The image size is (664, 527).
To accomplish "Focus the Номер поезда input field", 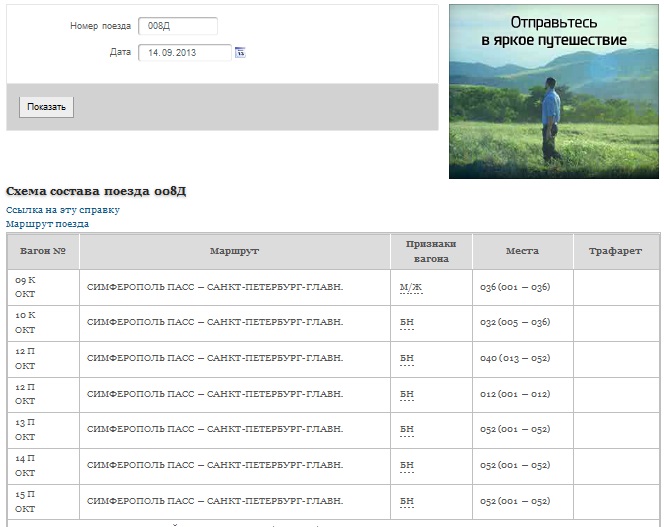I will pos(177,26).
